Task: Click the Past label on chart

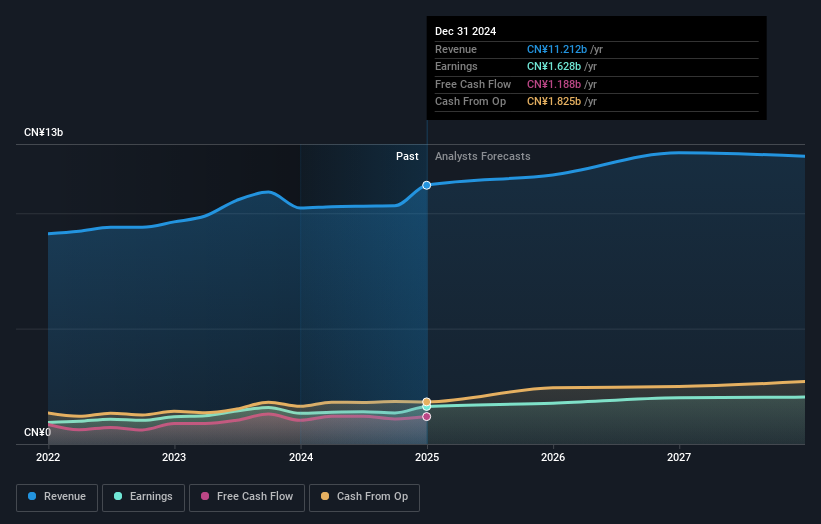Action: pos(407,156)
